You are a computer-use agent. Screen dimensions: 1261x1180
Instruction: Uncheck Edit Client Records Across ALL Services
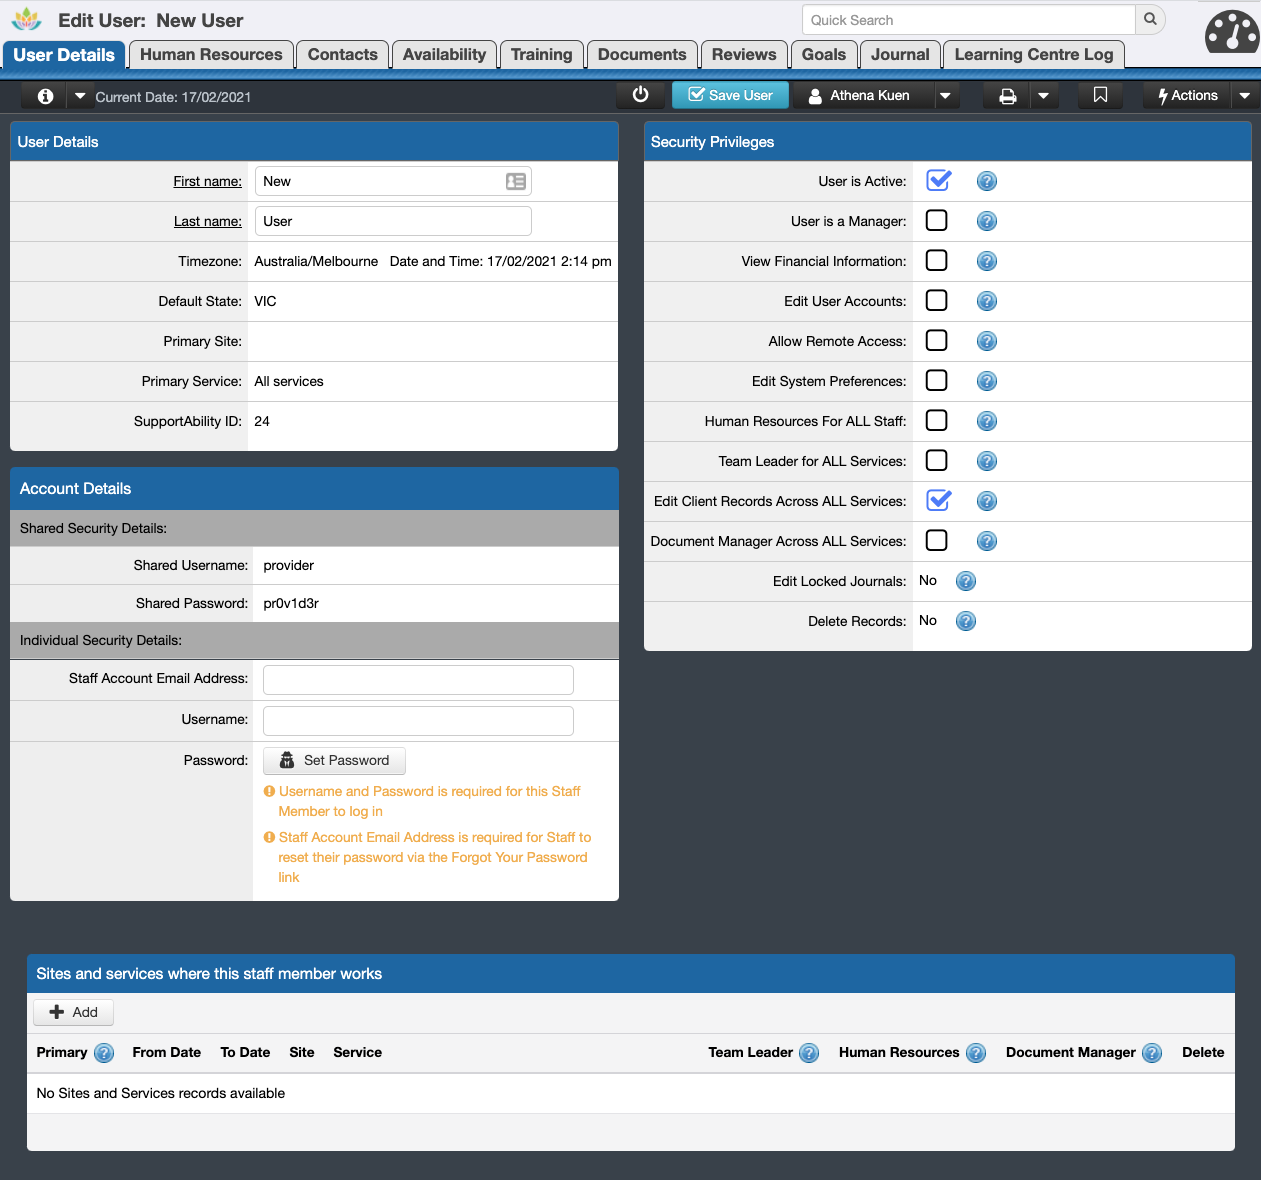[x=938, y=500]
